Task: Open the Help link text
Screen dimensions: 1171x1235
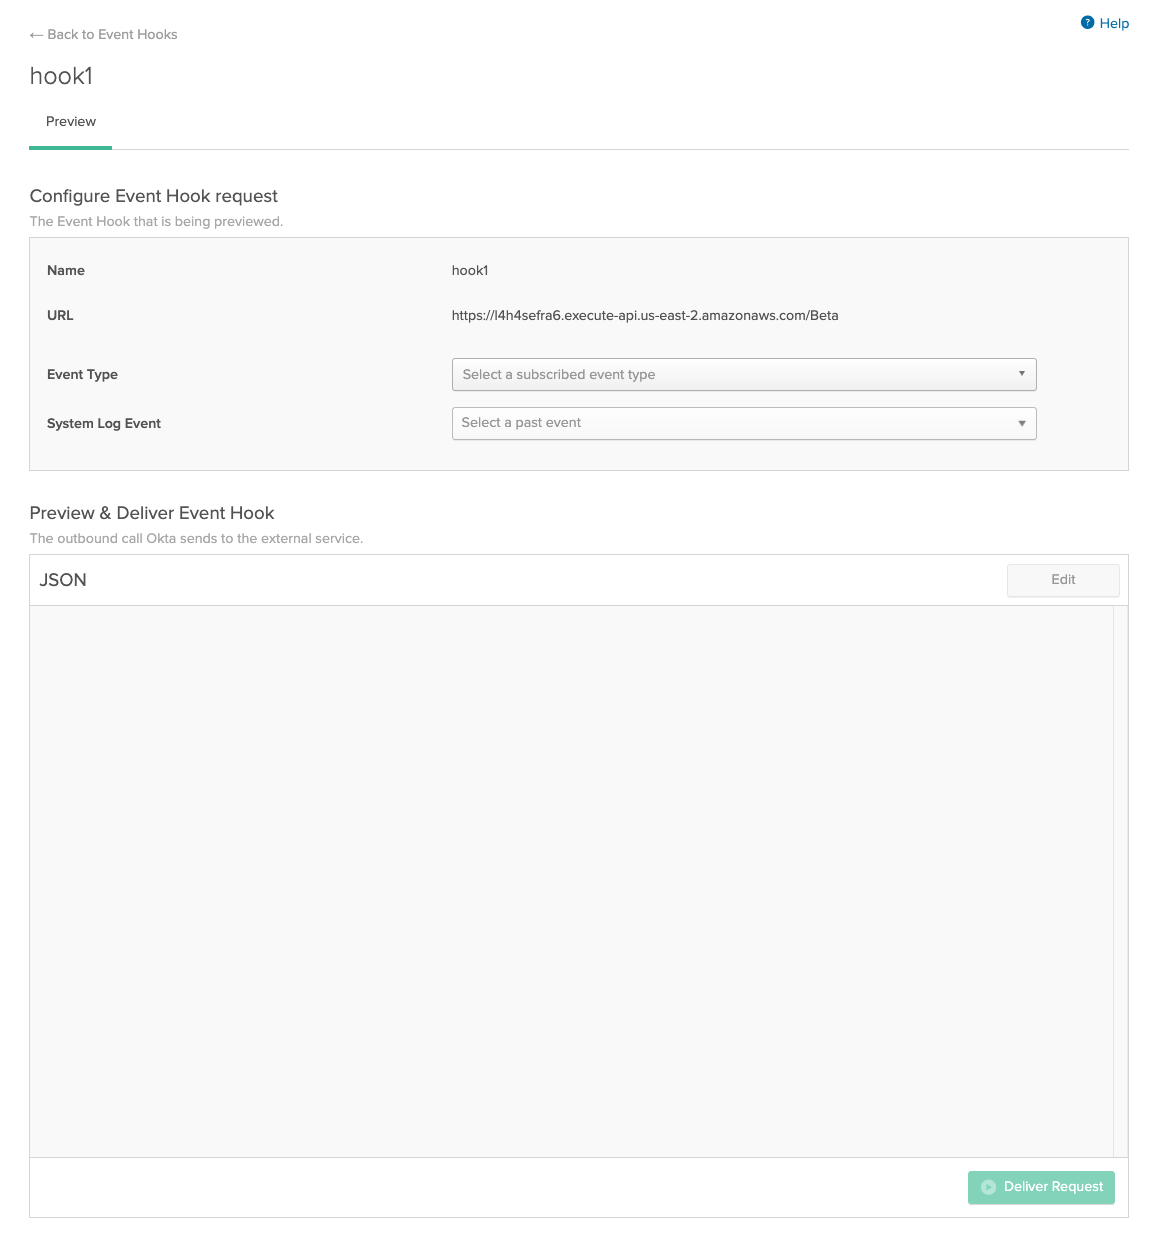Action: coord(1114,23)
